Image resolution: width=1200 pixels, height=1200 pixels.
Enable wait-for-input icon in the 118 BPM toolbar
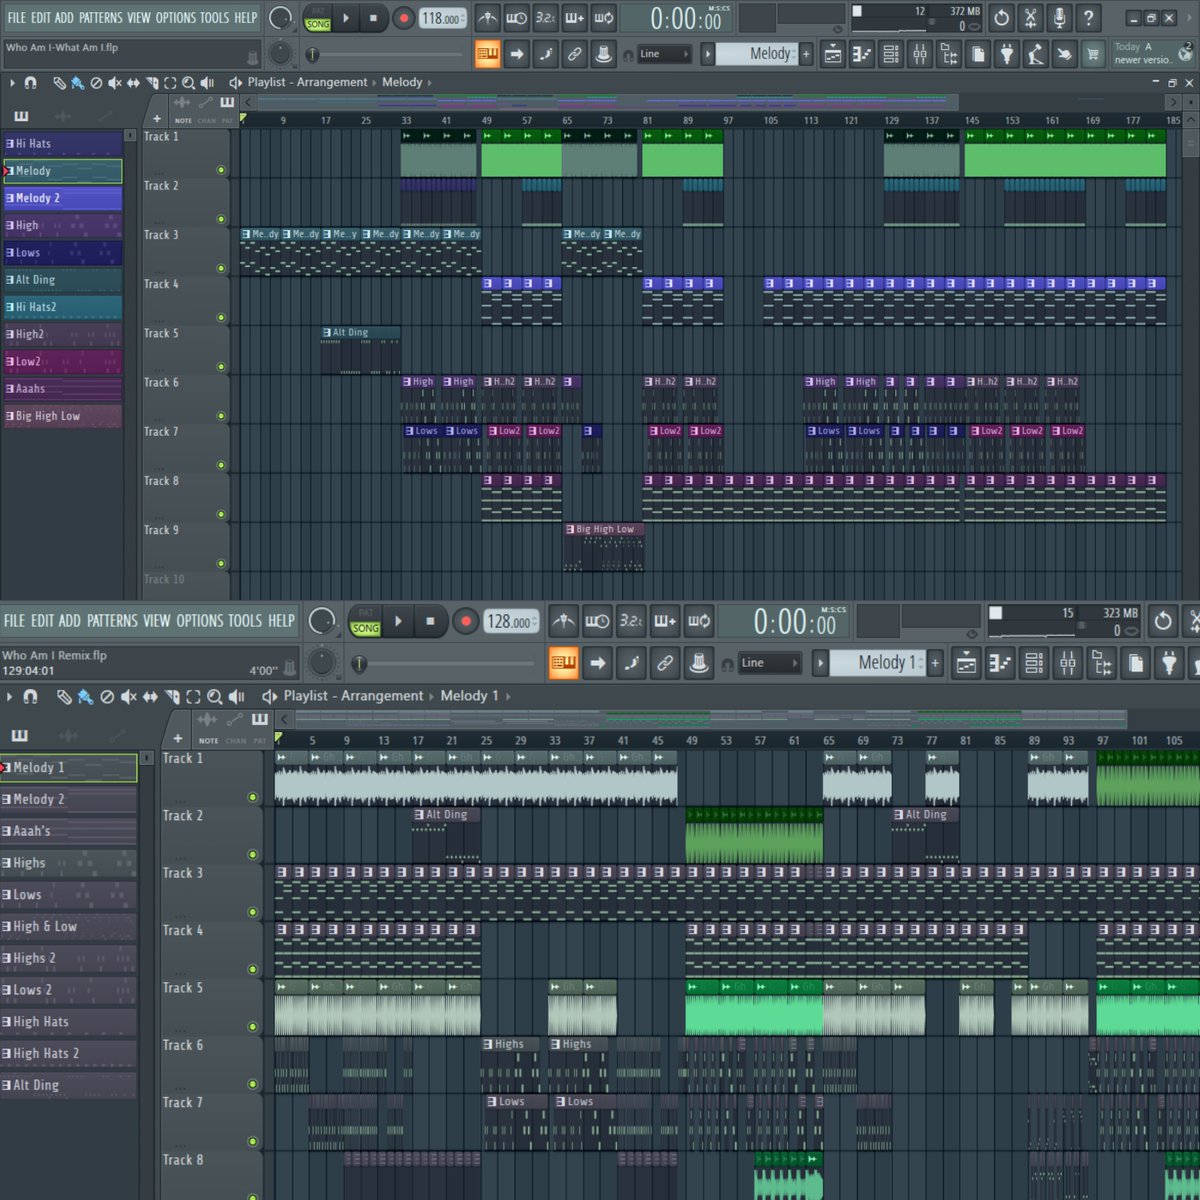516,18
